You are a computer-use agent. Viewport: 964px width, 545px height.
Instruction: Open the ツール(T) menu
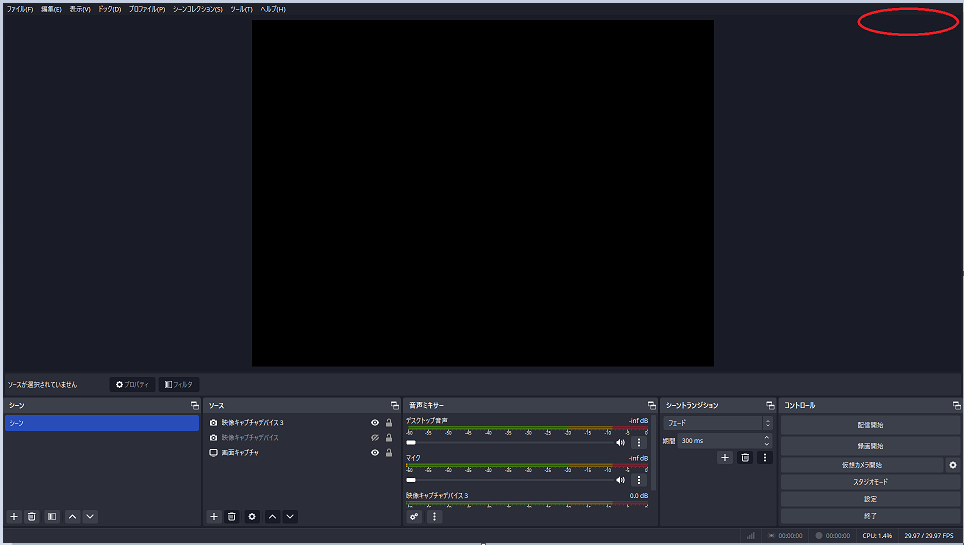[x=241, y=9]
